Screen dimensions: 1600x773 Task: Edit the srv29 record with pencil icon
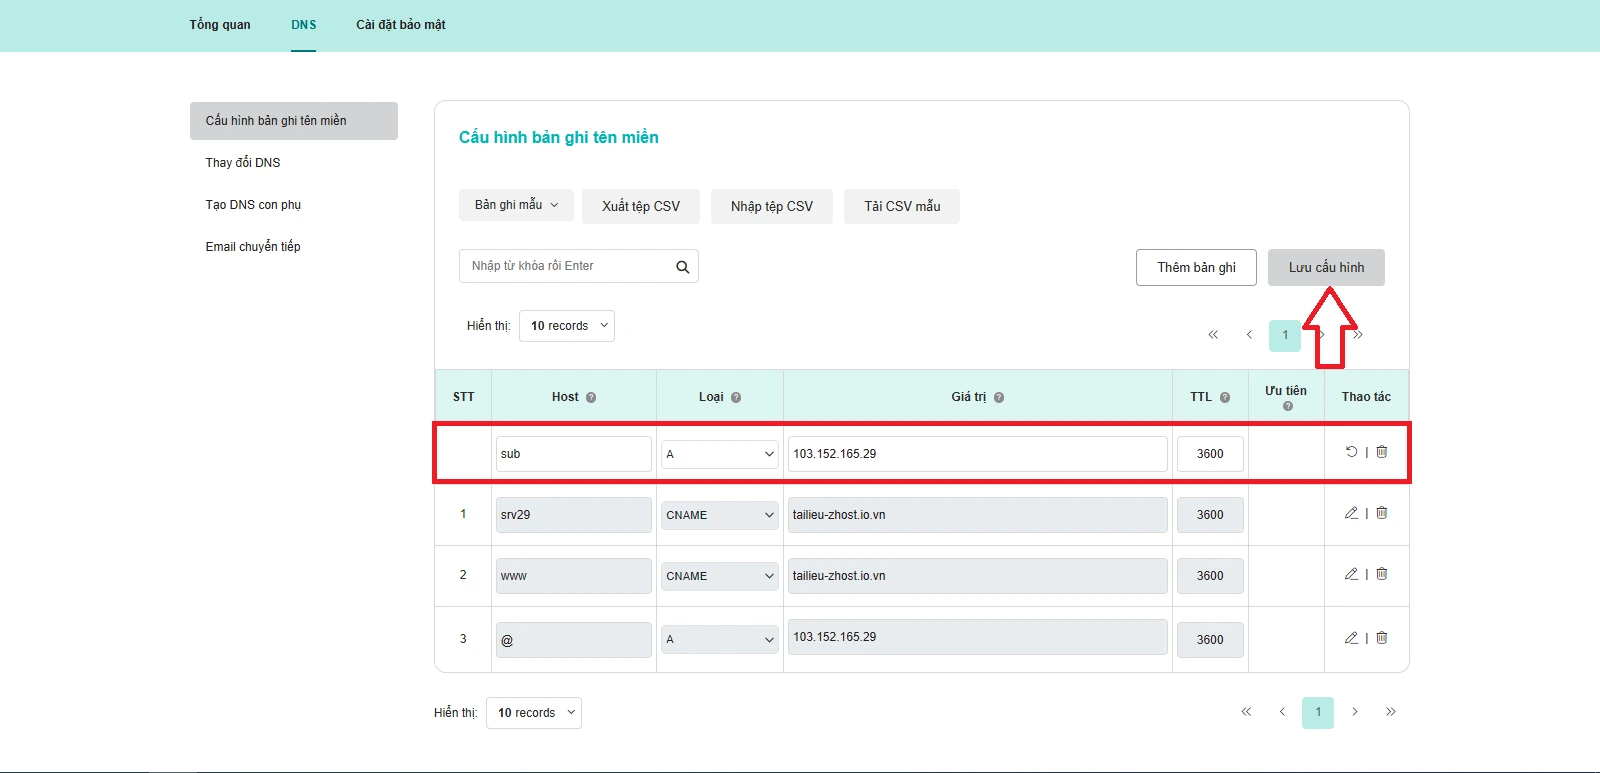1351,513
